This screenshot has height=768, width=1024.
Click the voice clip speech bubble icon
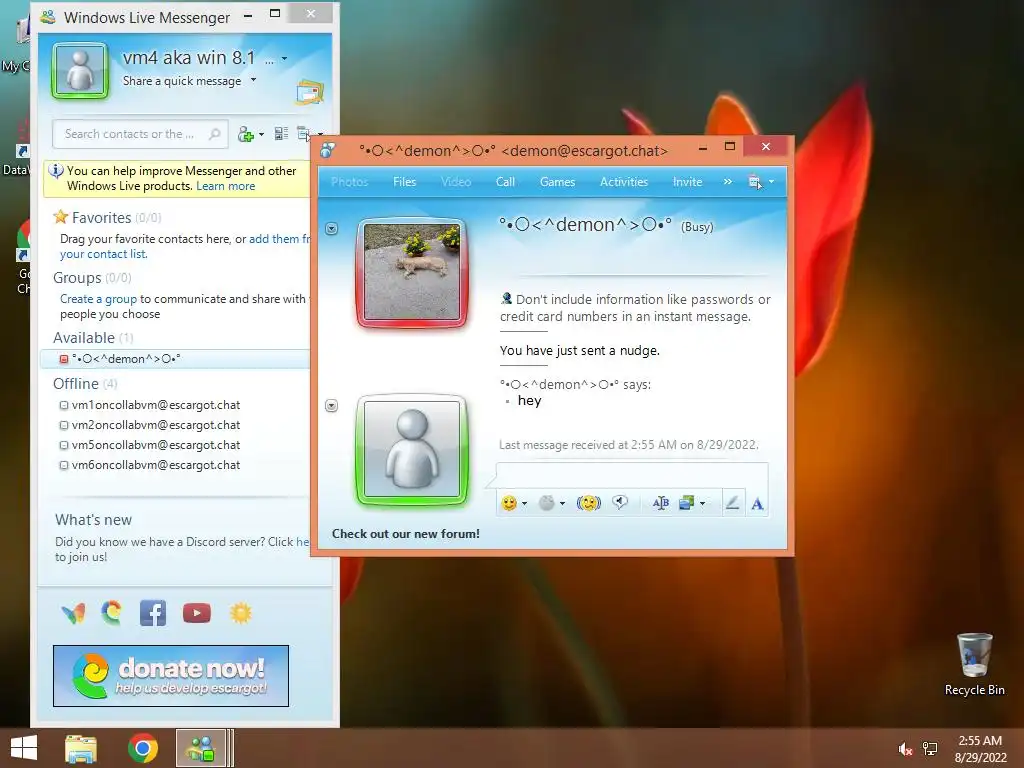click(620, 502)
